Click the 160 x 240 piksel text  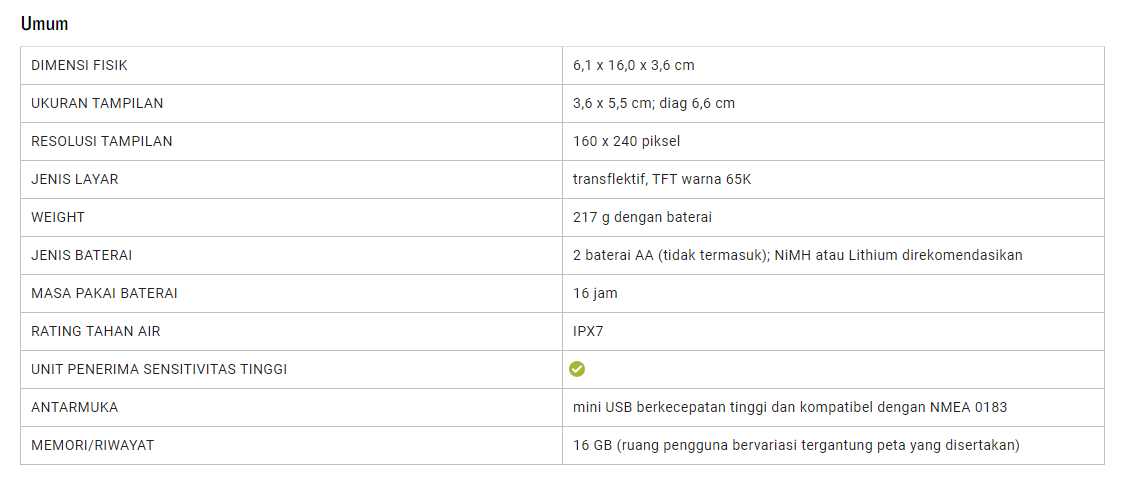point(626,141)
